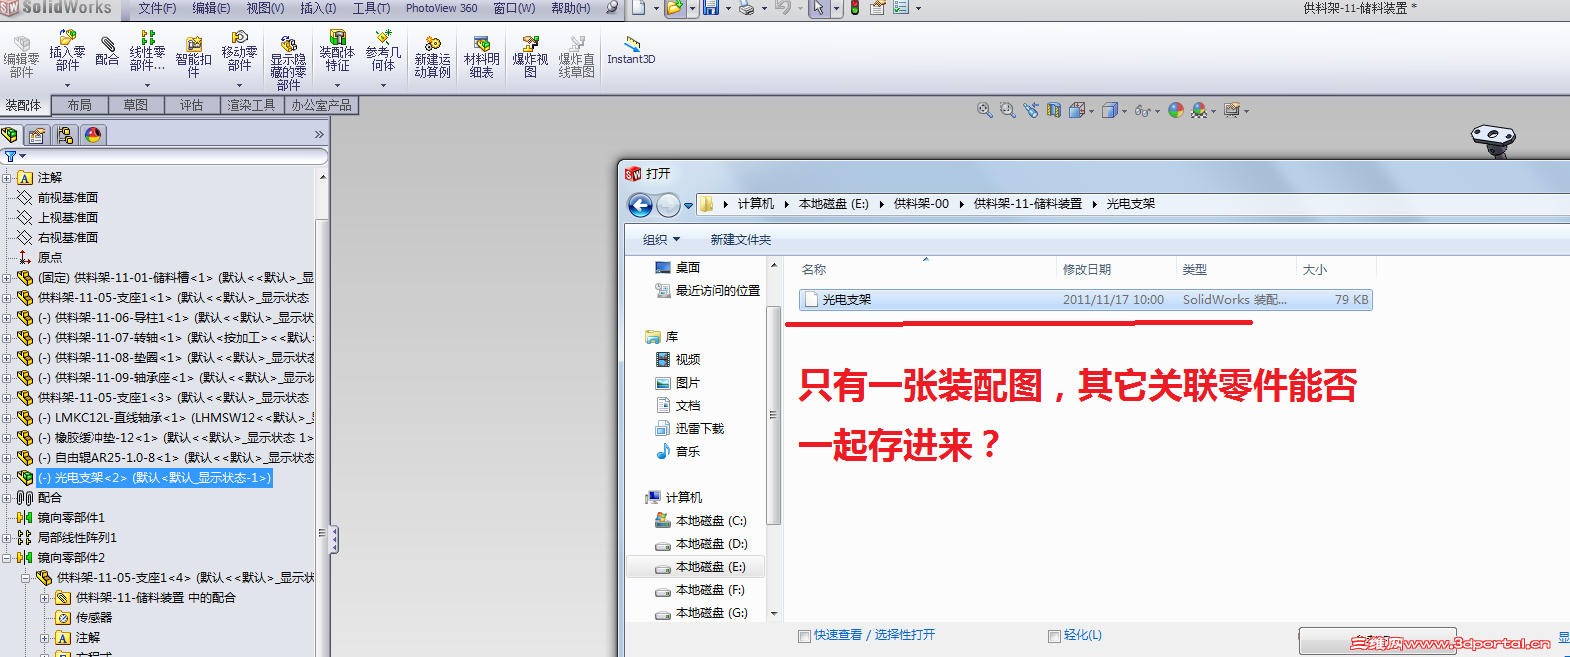This screenshot has height=657, width=1570.
Task: Collapse the 镜向零部件2 node
Action: (7, 558)
